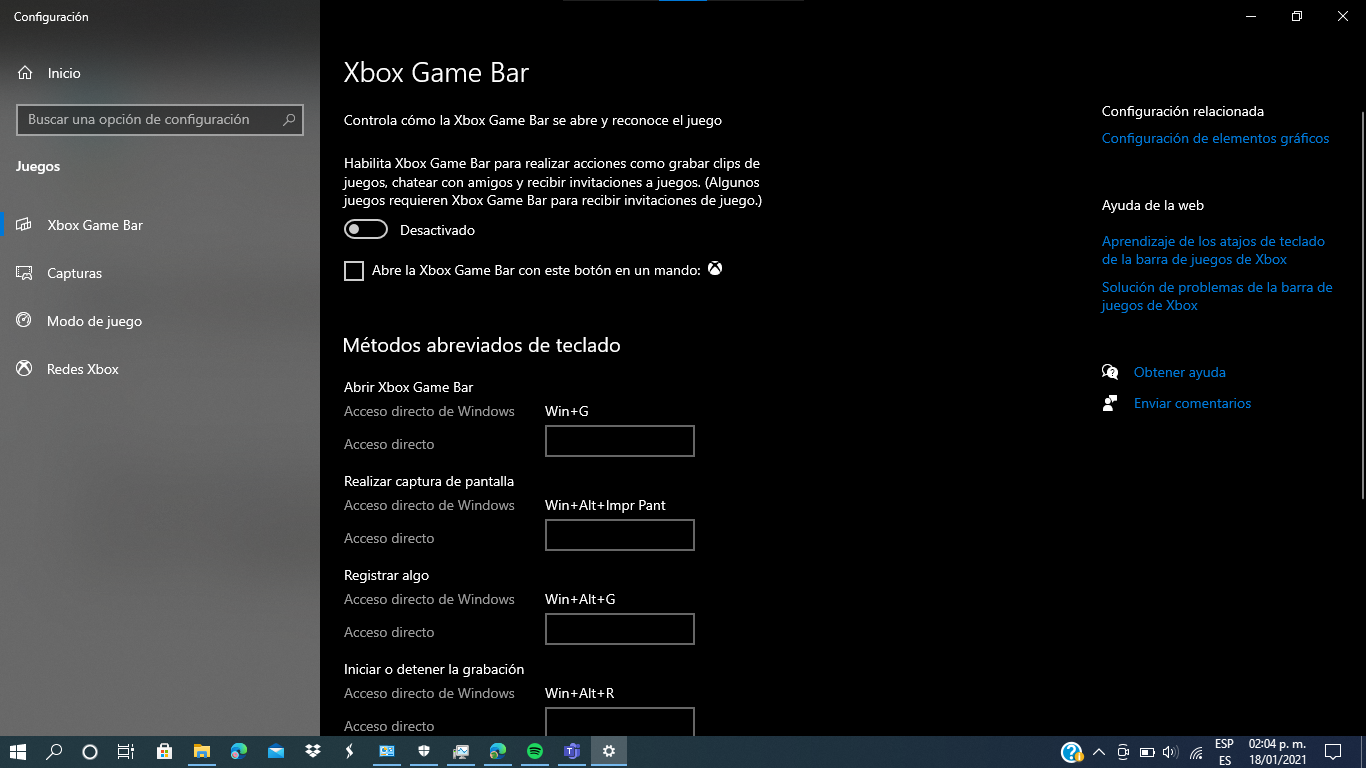Open Microsoft Teams from the taskbar
1366x768 pixels.
[x=571, y=751]
